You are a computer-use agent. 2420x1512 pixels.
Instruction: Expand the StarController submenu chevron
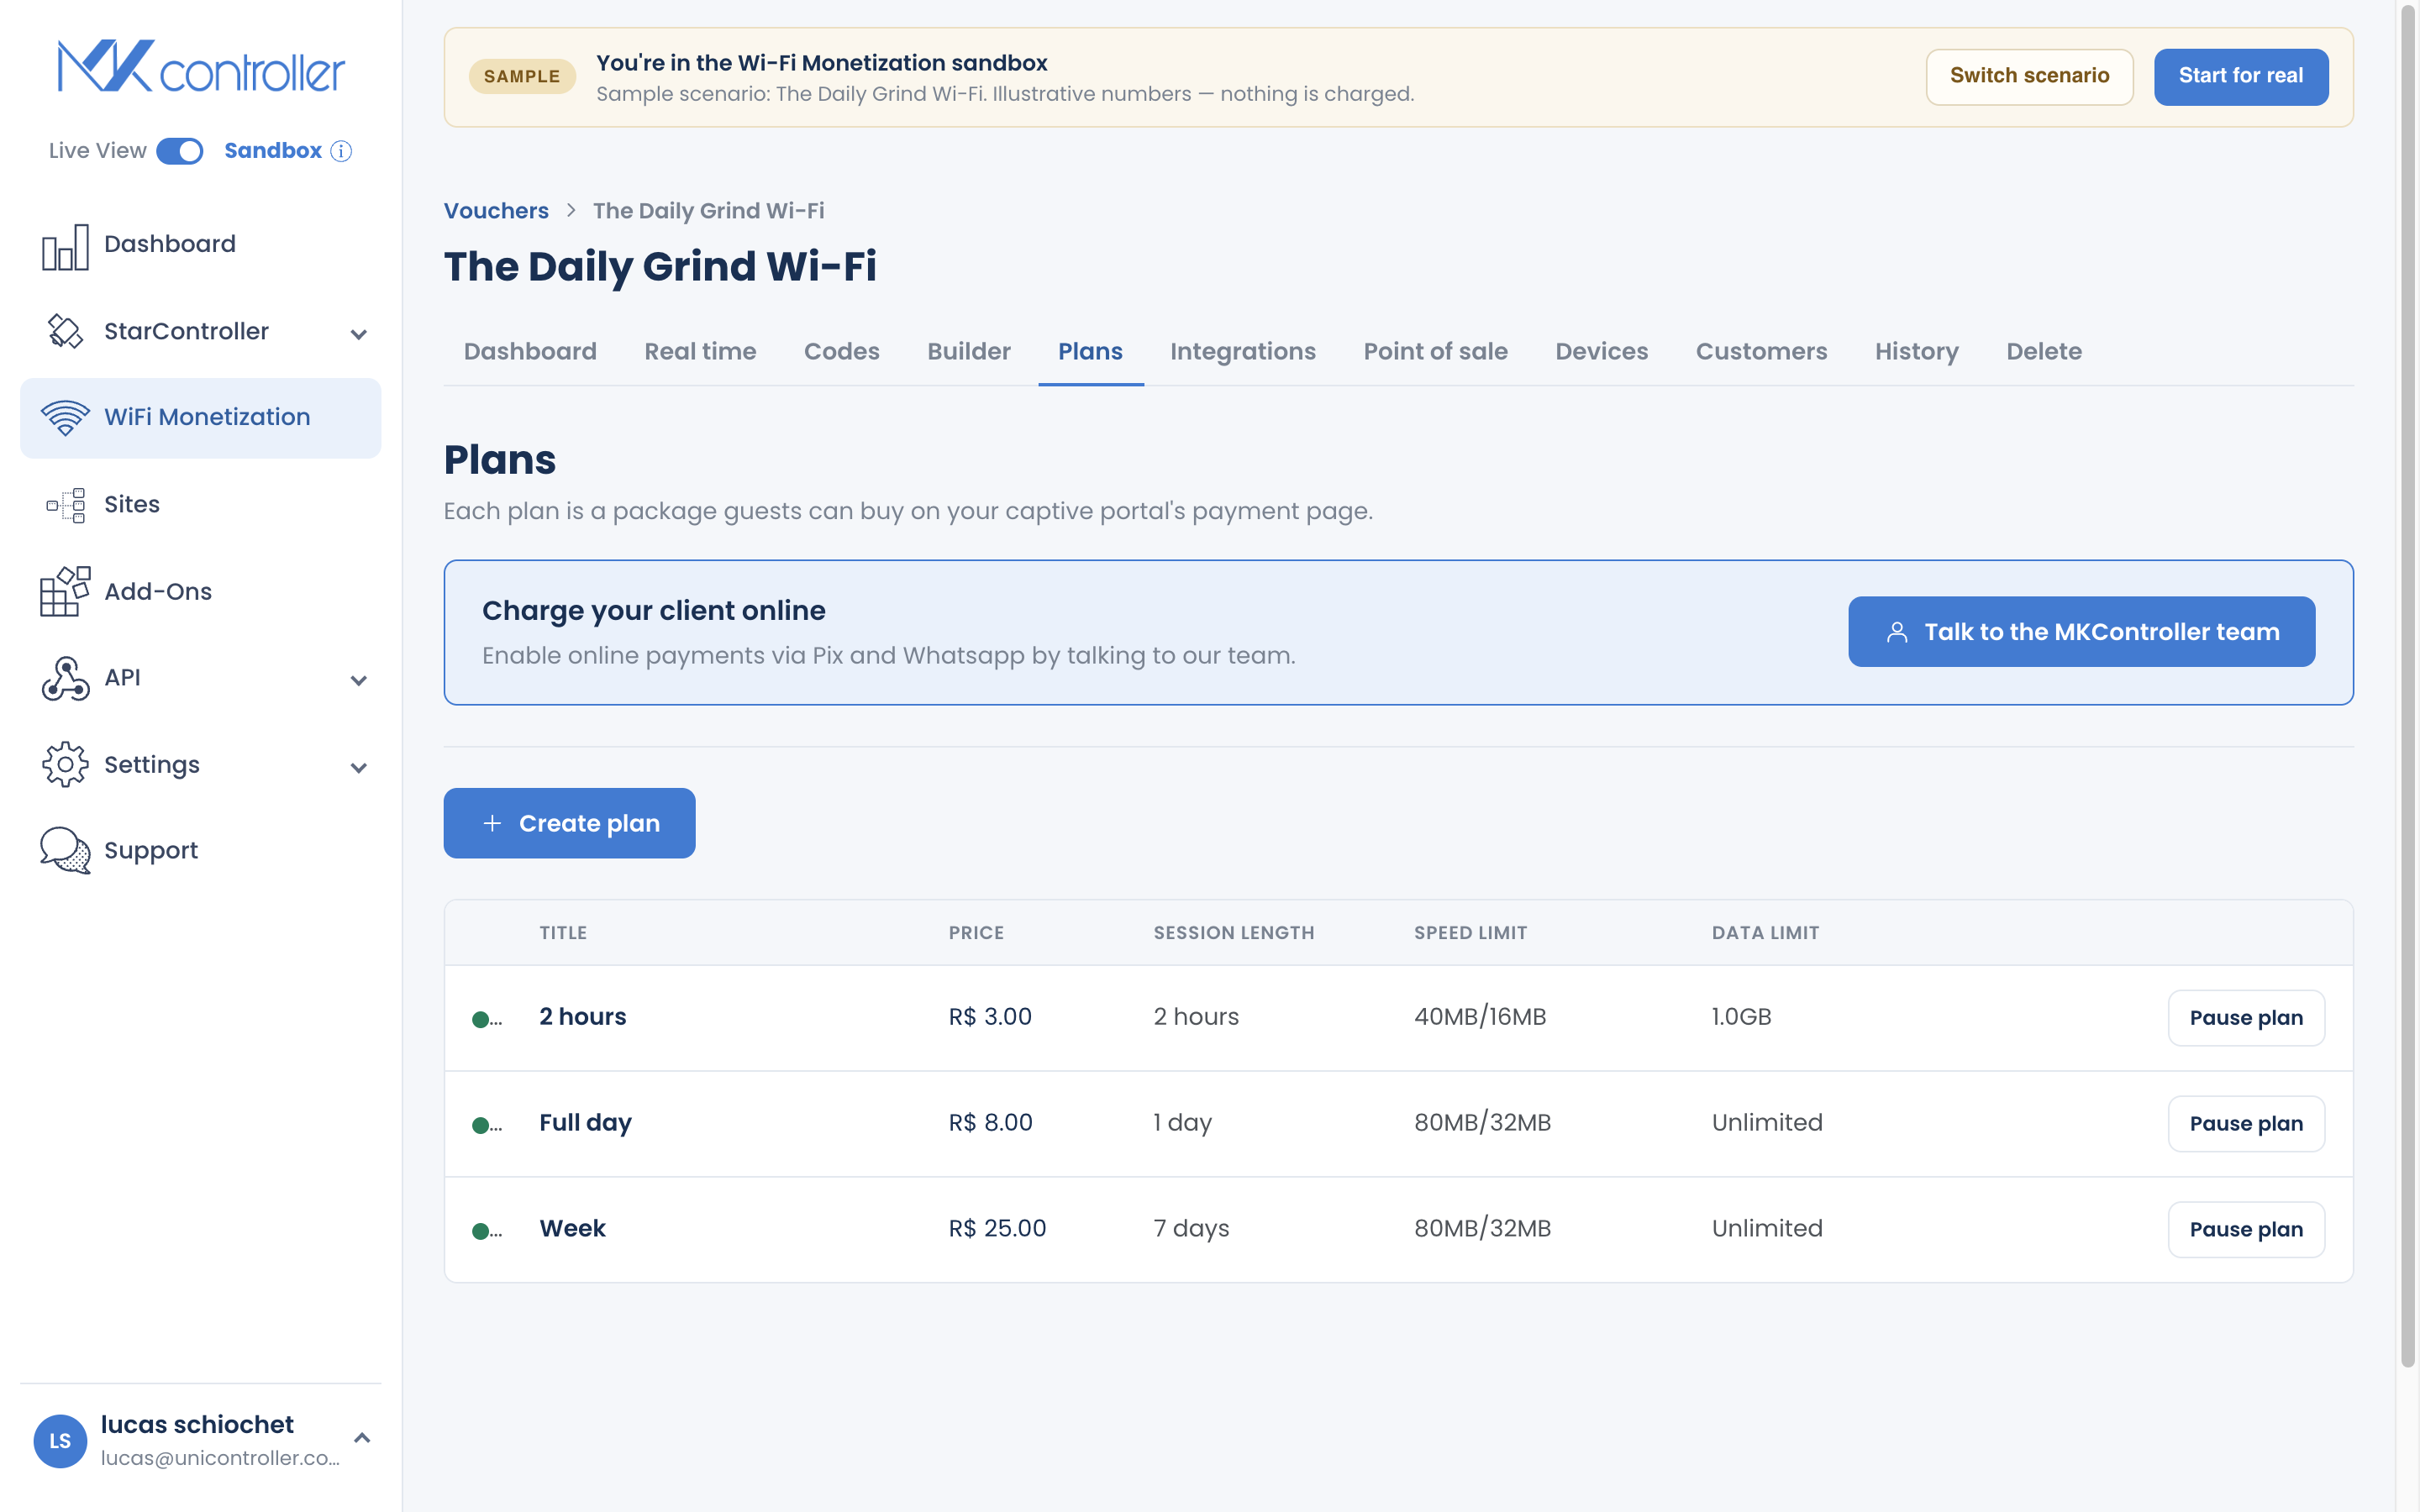click(x=359, y=334)
